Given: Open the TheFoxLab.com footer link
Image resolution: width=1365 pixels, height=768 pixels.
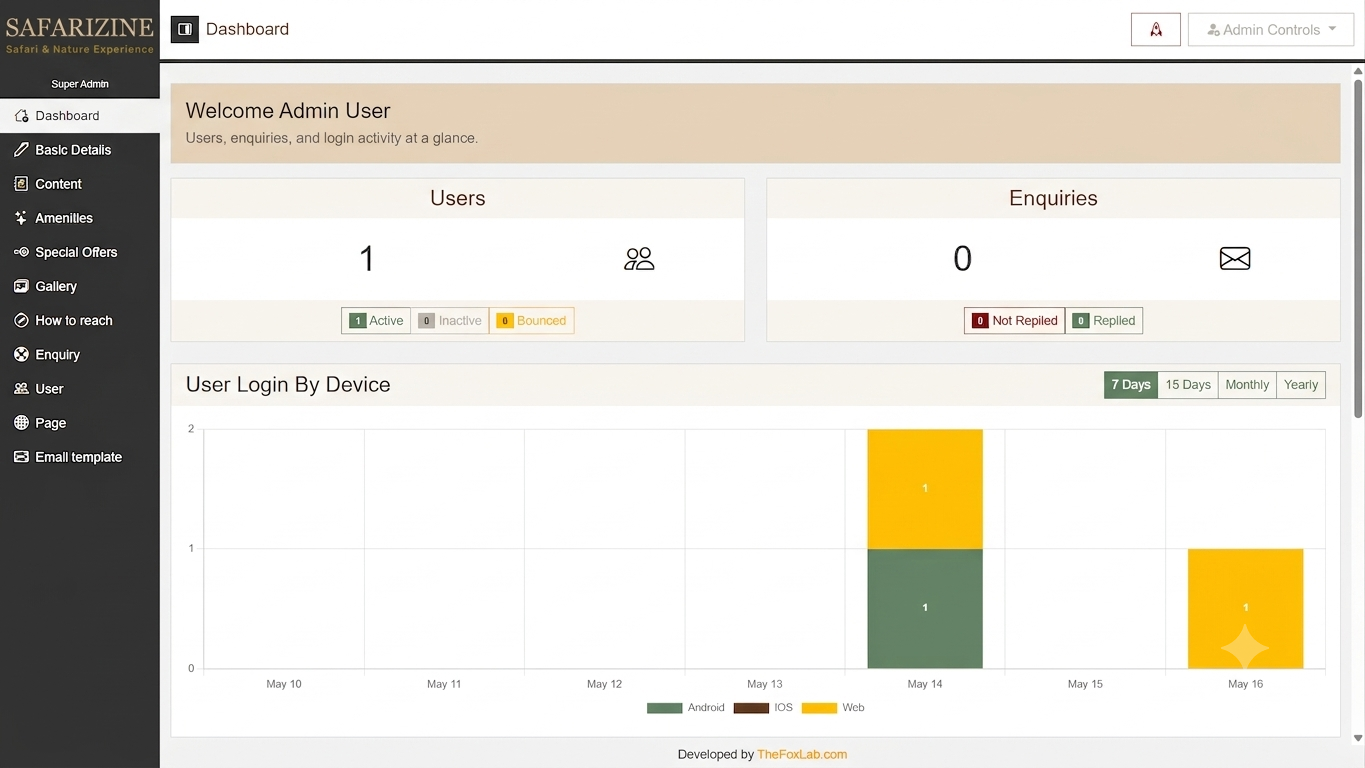Looking at the screenshot, I should [x=802, y=755].
